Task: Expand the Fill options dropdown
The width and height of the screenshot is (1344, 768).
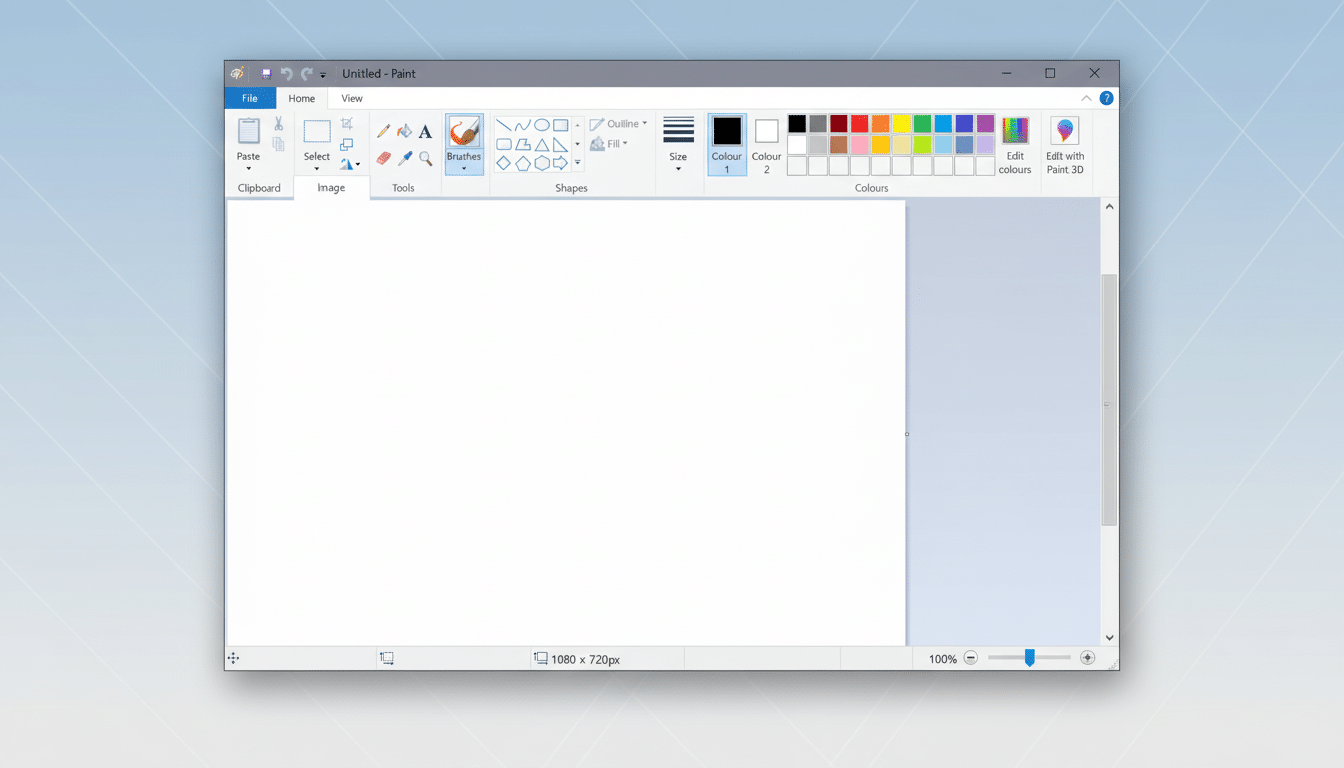Action: pyautogui.click(x=611, y=143)
